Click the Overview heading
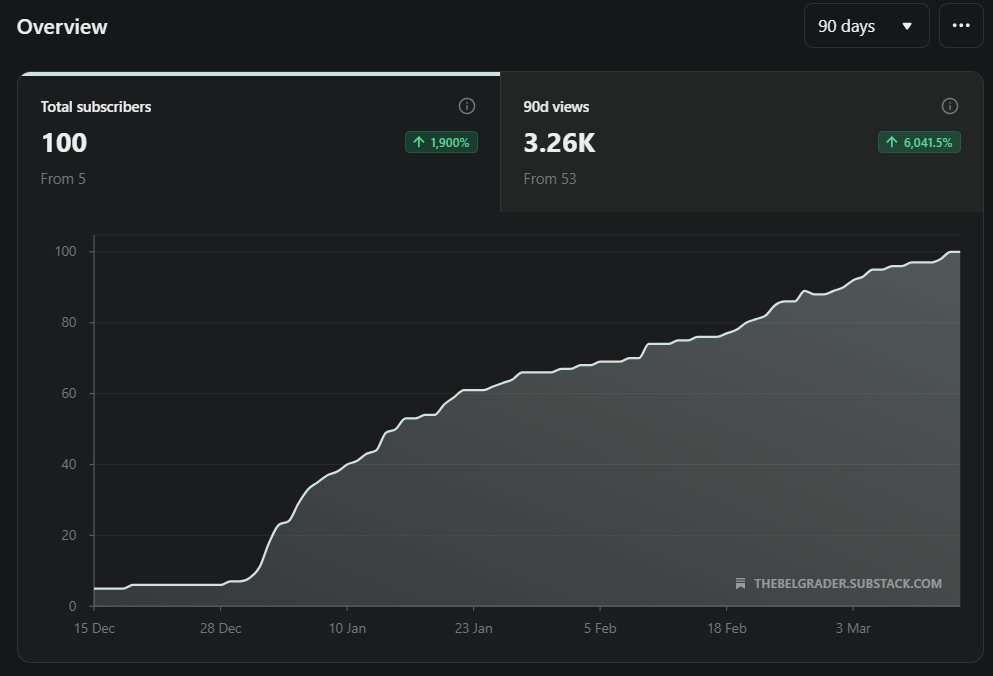 pyautogui.click(x=62, y=27)
